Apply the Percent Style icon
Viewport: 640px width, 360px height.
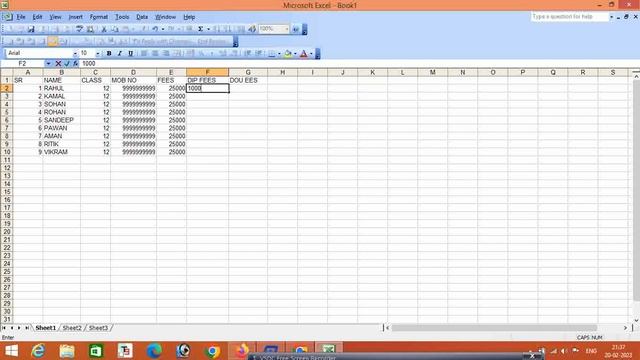tap(201, 53)
